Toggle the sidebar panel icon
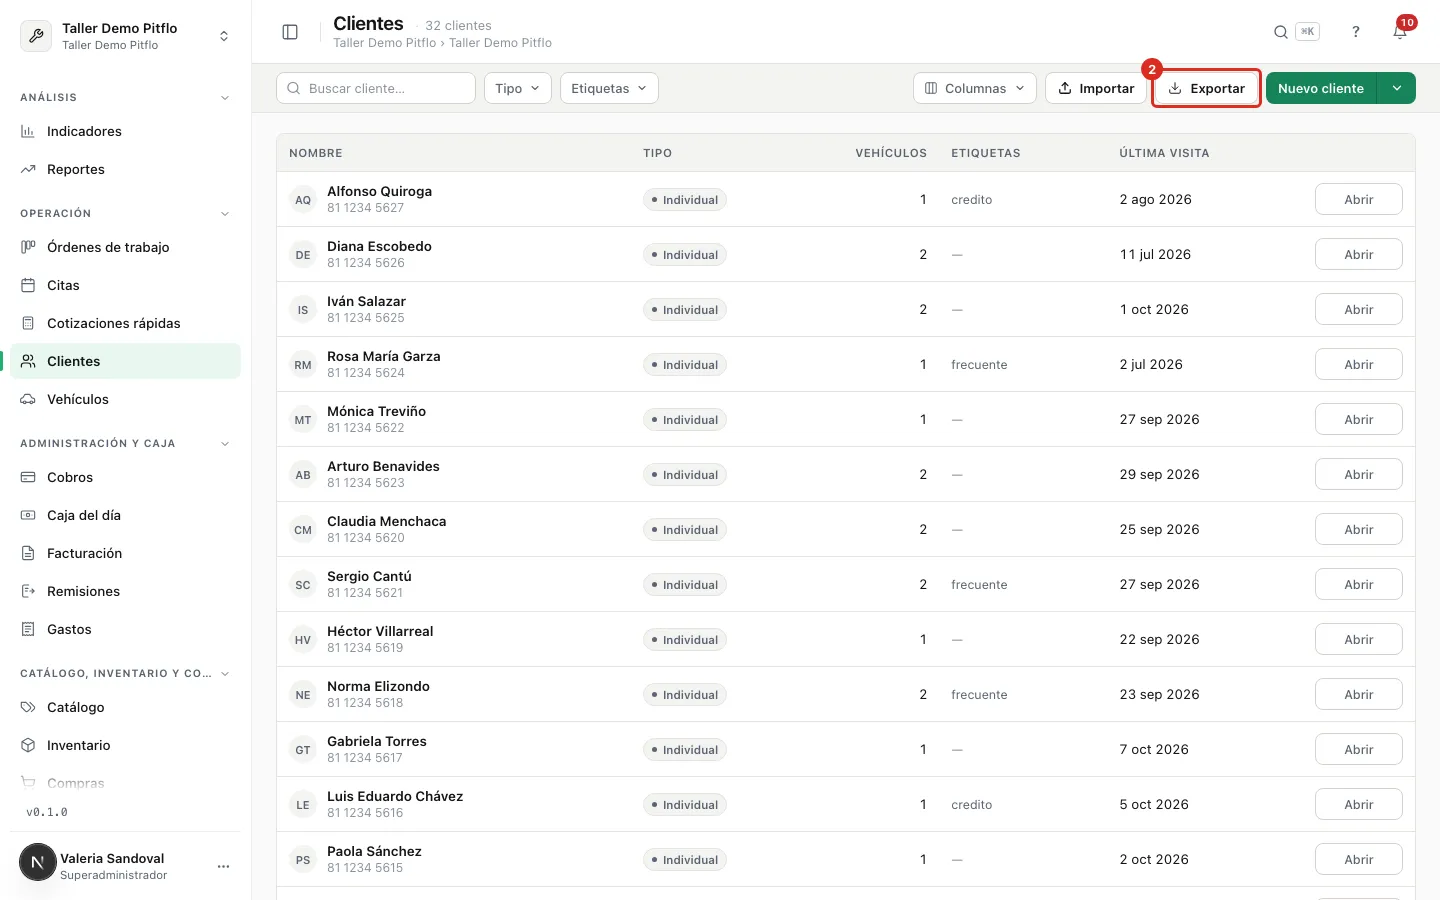The height and width of the screenshot is (900, 1440). (290, 32)
